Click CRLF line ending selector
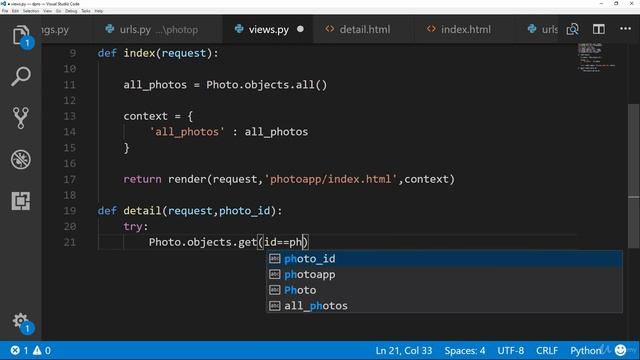640x360 pixels. coord(547,350)
